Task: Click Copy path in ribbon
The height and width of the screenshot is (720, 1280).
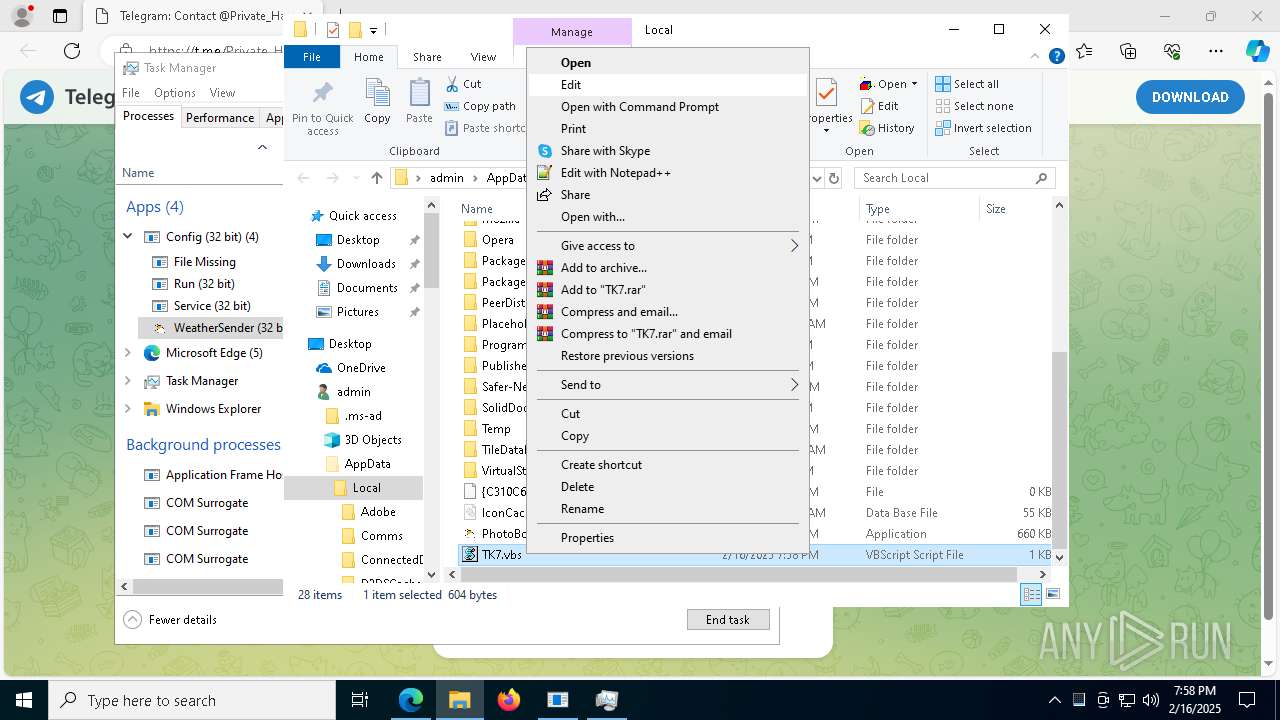Action: (x=480, y=106)
